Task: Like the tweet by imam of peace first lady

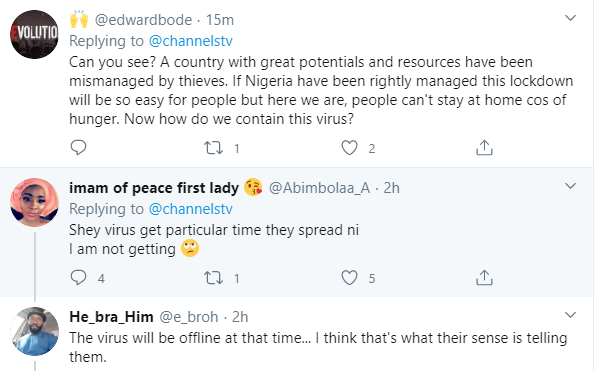Action: tap(349, 278)
